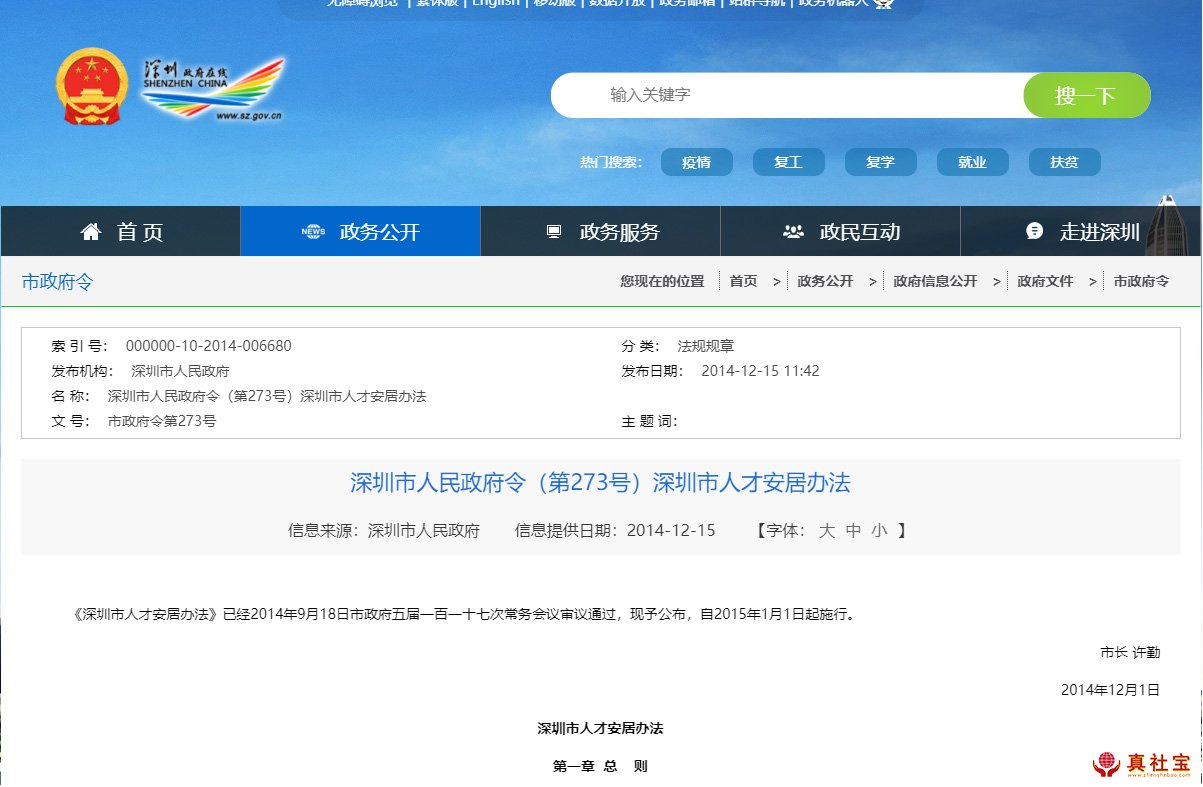1203x787 pixels.
Task: Click the people icon beside 政民互动
Action: [794, 232]
